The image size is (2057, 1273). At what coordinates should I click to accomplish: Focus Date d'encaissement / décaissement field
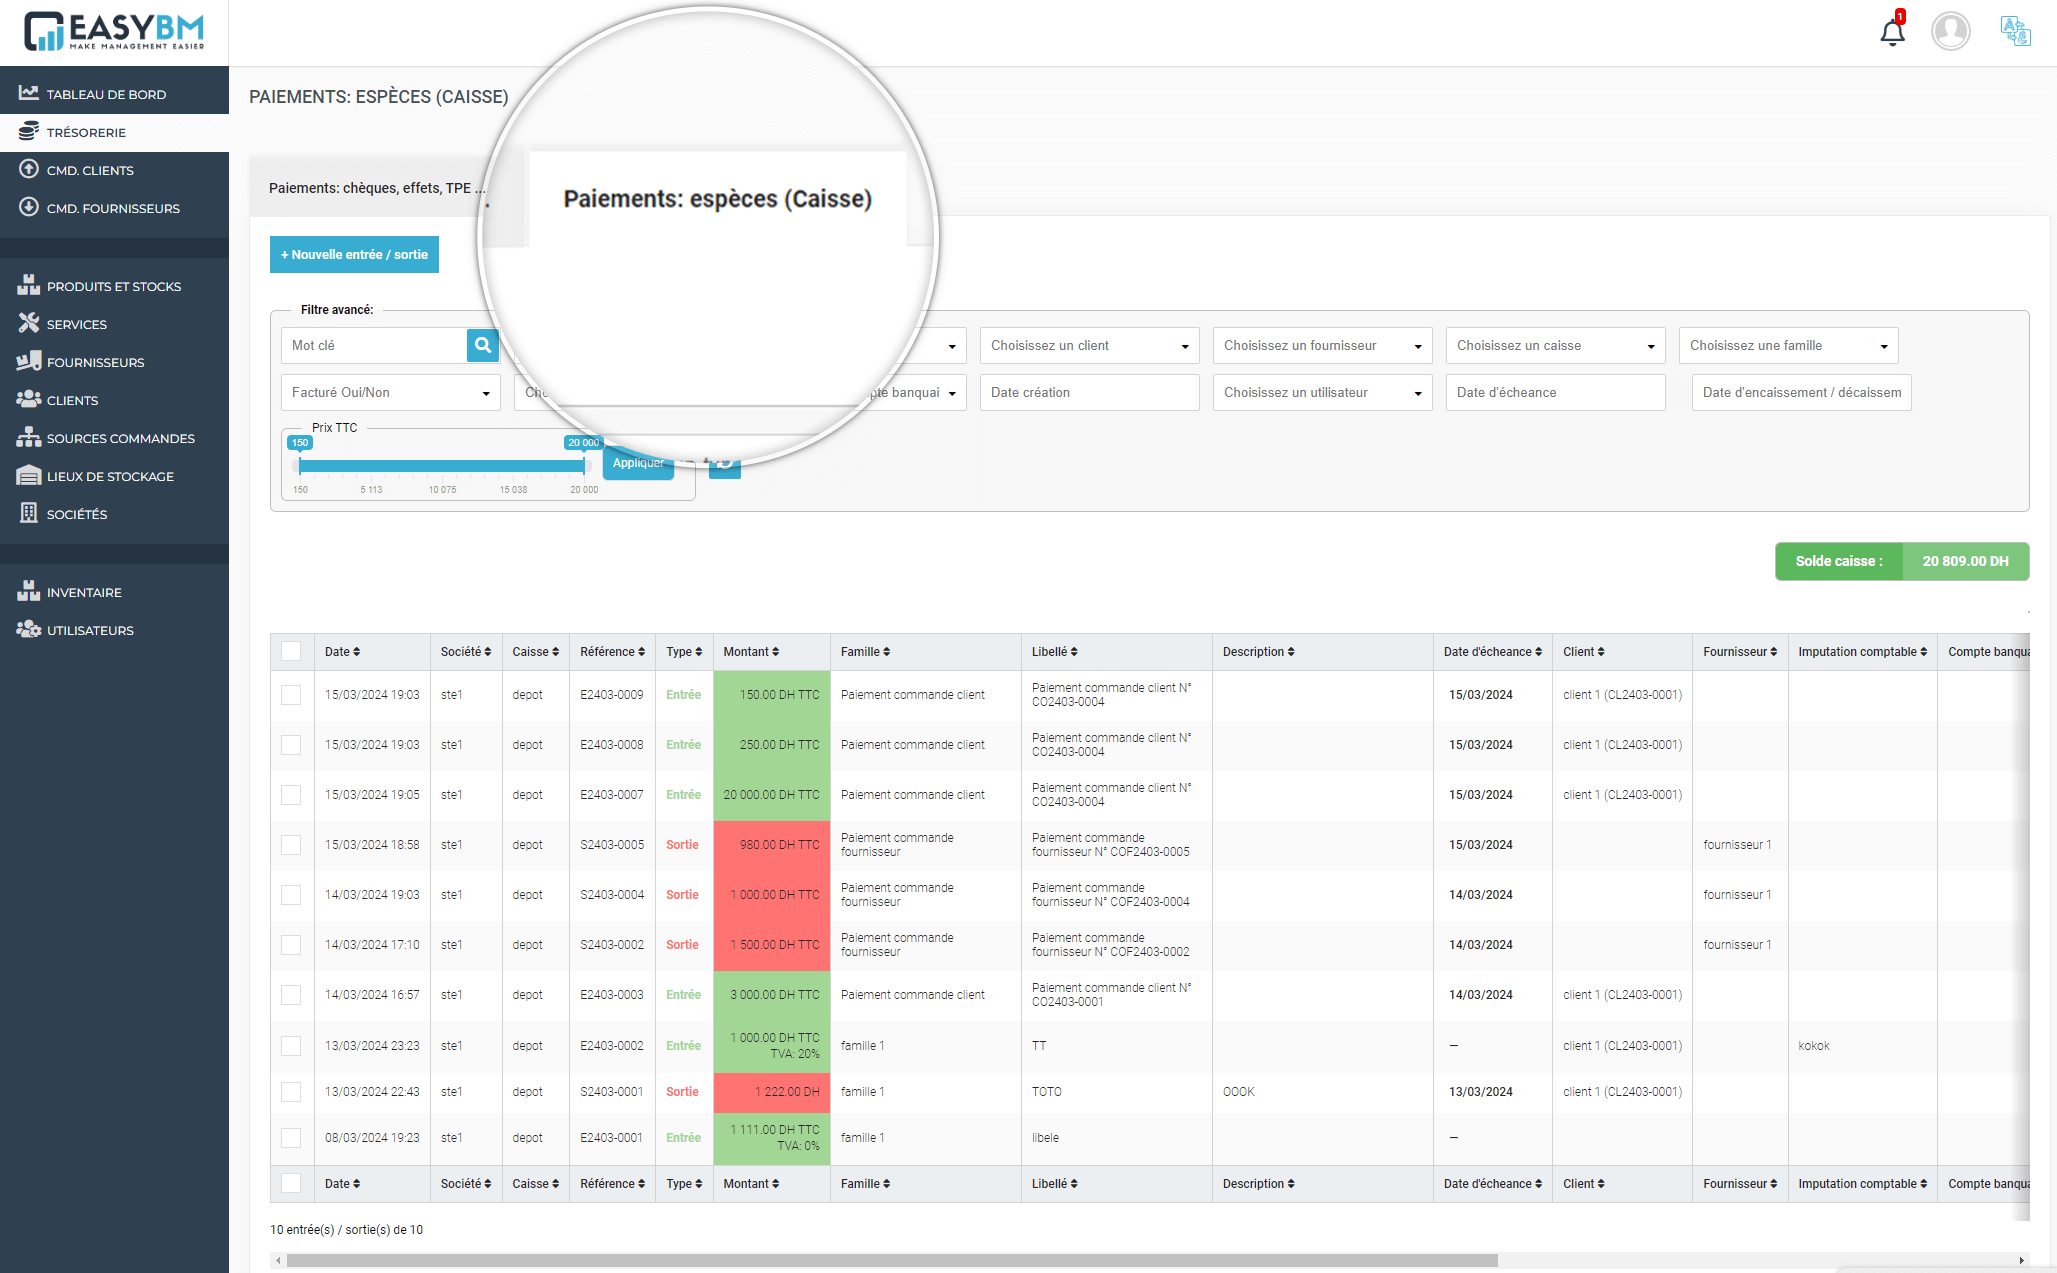(1801, 392)
